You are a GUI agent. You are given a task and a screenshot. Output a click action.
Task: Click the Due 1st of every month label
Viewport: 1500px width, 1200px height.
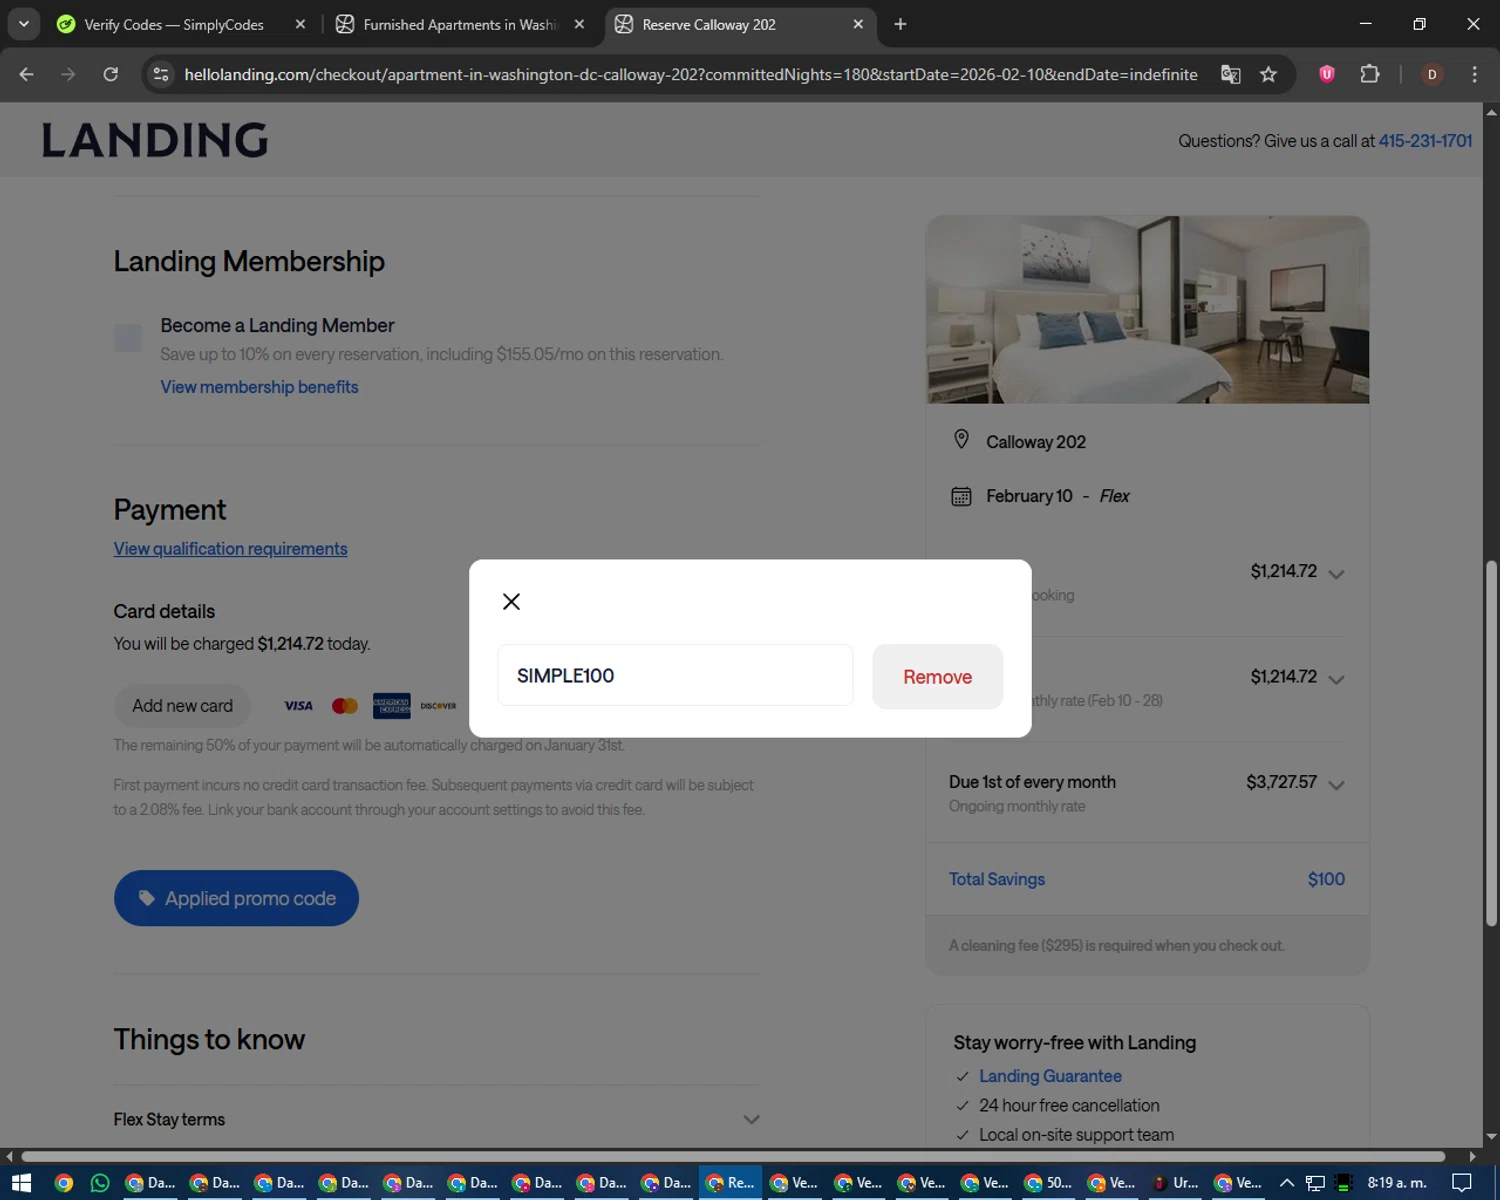pyautogui.click(x=1032, y=782)
